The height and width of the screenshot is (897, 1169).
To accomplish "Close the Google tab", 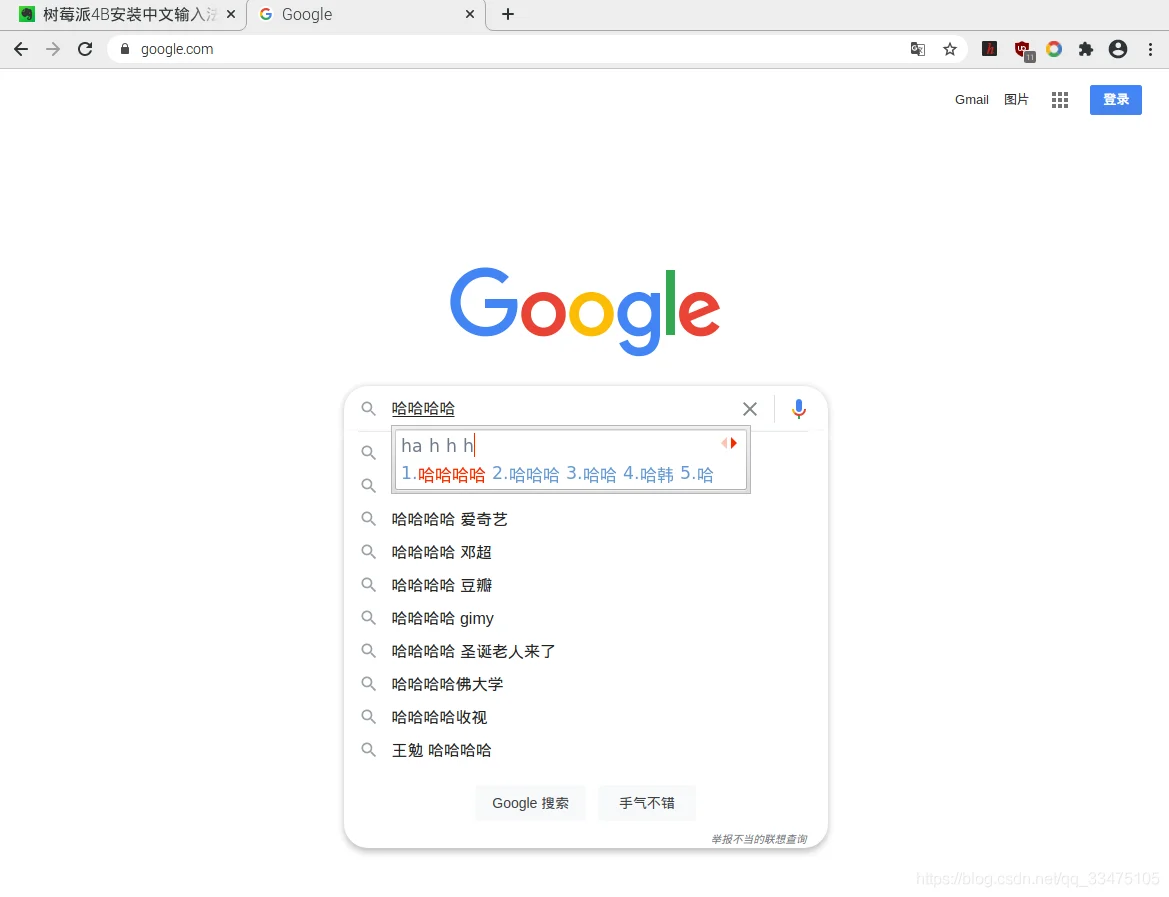I will click(470, 14).
